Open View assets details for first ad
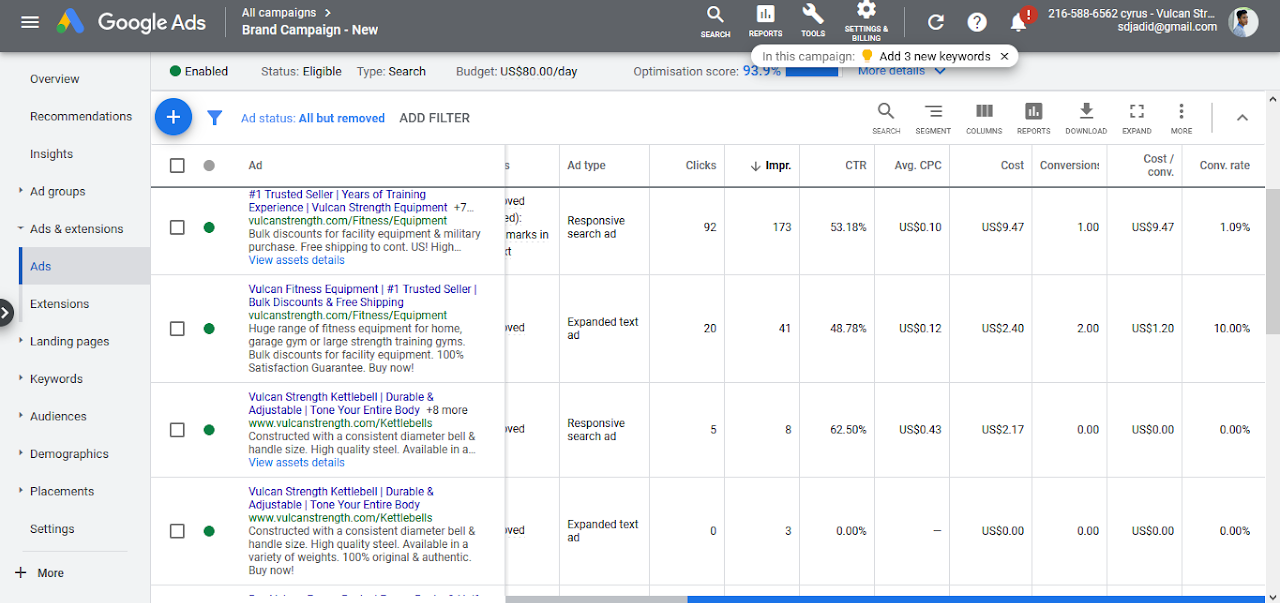The image size is (1280, 603). pos(296,260)
